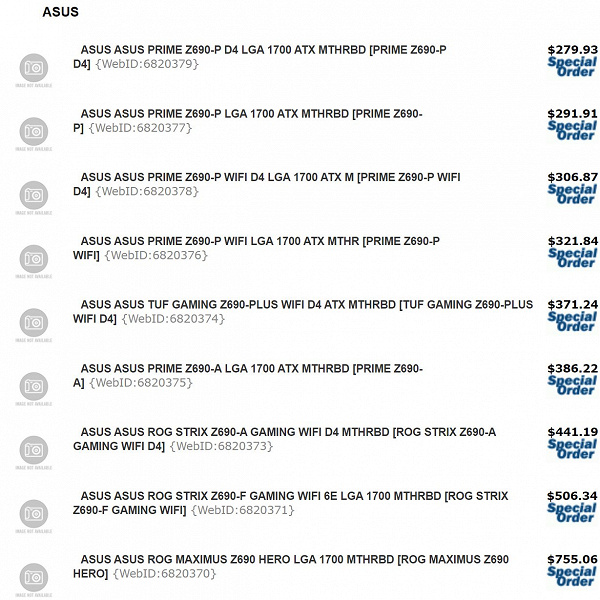Click Special Order badge under $441.19
The height and width of the screenshot is (600, 600).
[572, 449]
